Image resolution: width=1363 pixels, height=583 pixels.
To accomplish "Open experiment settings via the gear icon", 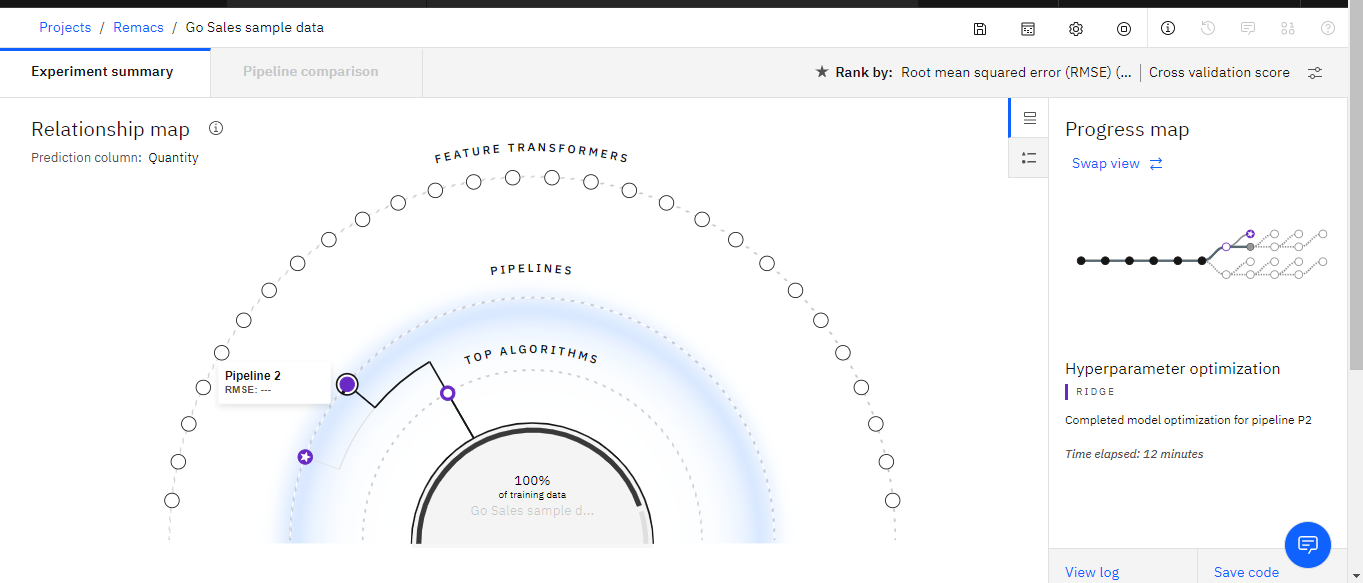I will [1076, 29].
